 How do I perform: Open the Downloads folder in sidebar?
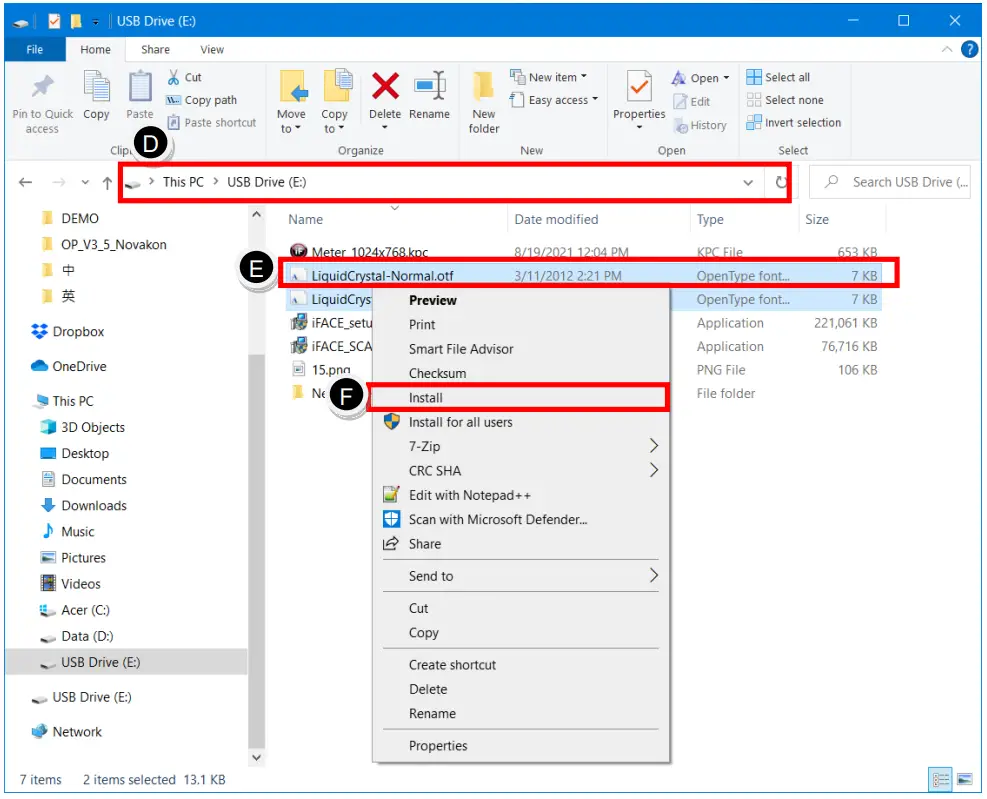tap(84, 506)
